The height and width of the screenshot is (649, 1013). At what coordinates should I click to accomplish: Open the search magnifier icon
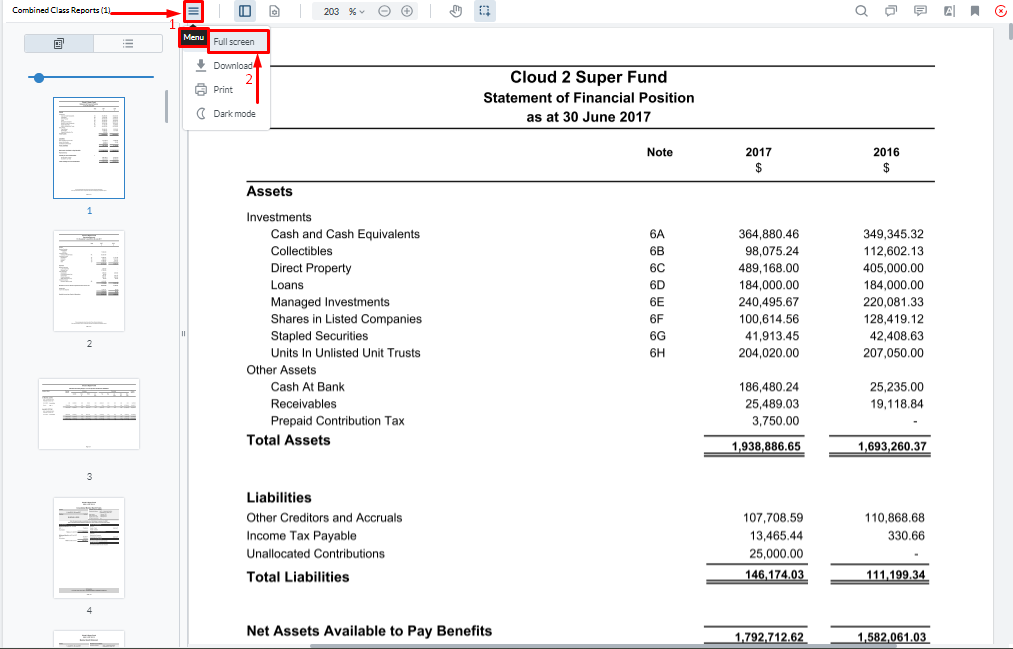861,11
